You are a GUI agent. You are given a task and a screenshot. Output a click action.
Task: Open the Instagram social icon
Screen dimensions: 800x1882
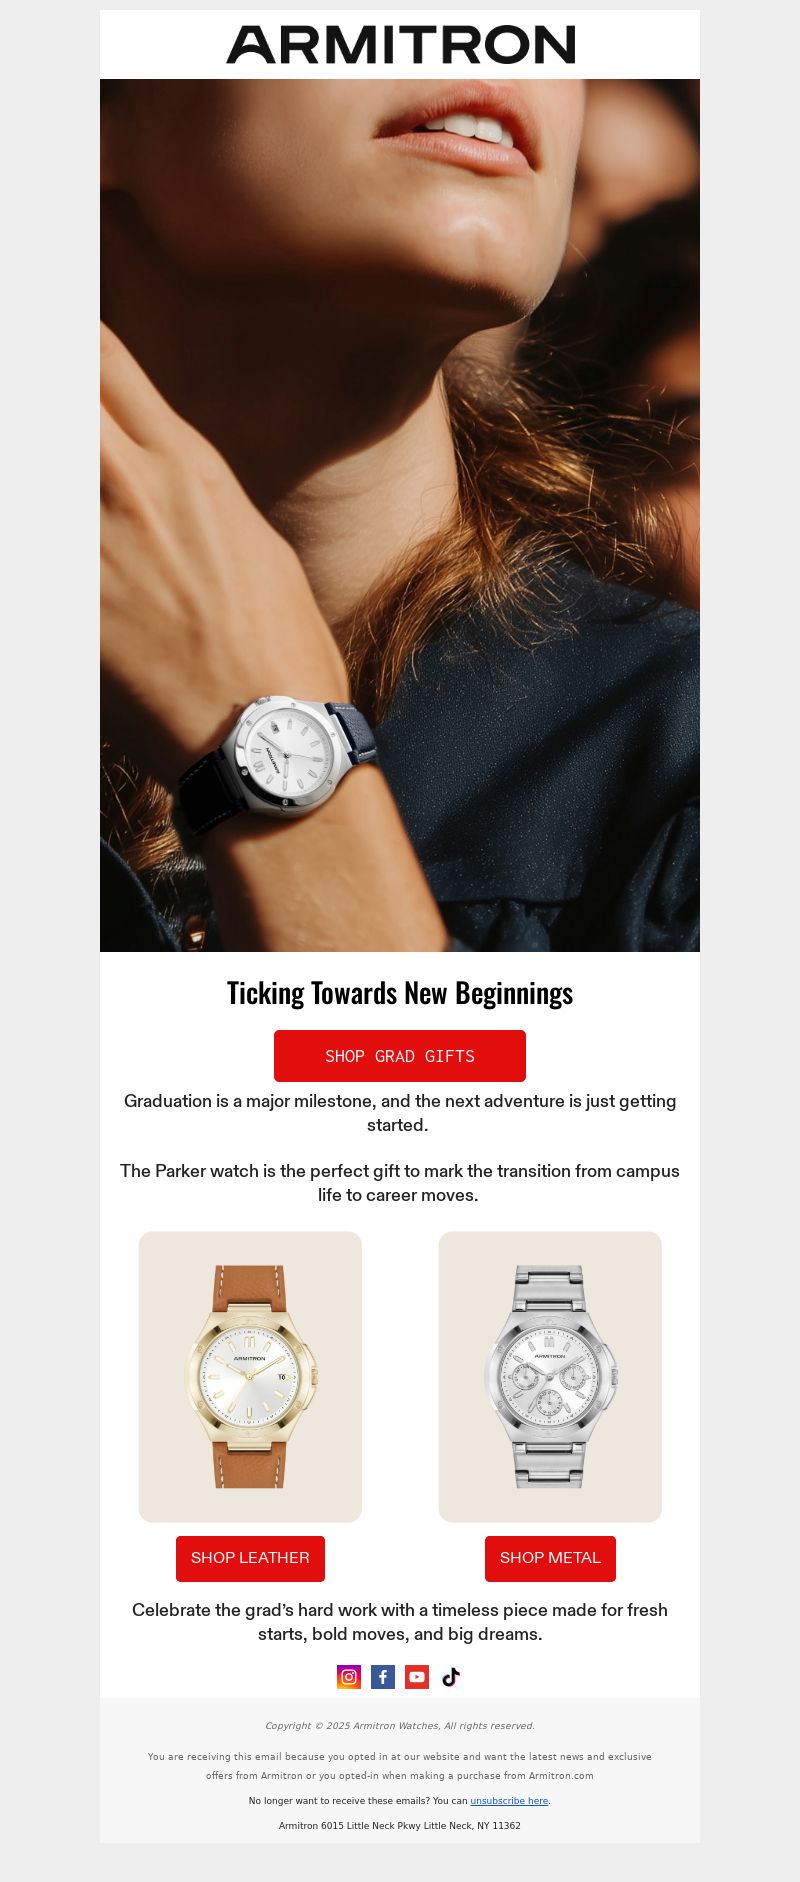[349, 1677]
